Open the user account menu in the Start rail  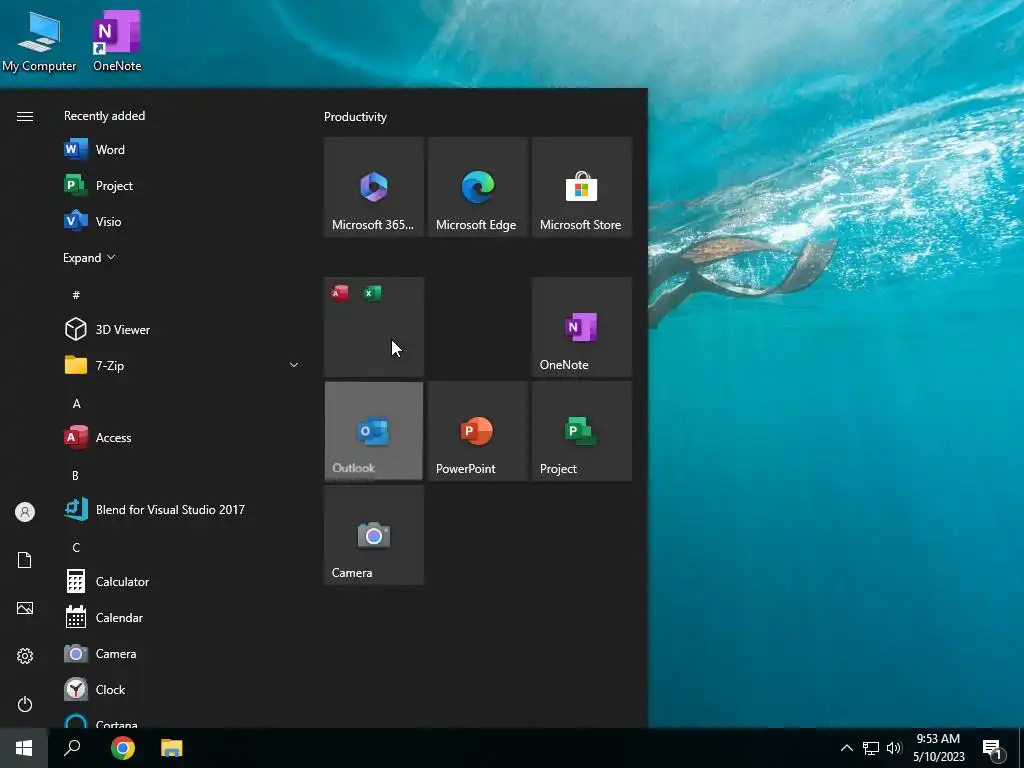pyautogui.click(x=25, y=512)
